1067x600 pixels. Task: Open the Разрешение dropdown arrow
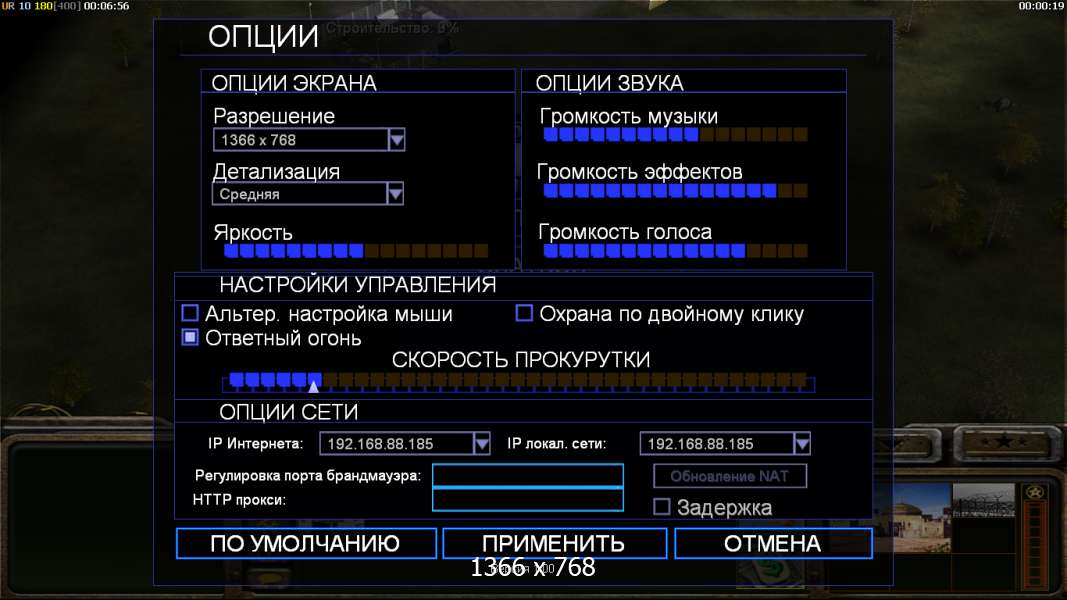coord(397,140)
